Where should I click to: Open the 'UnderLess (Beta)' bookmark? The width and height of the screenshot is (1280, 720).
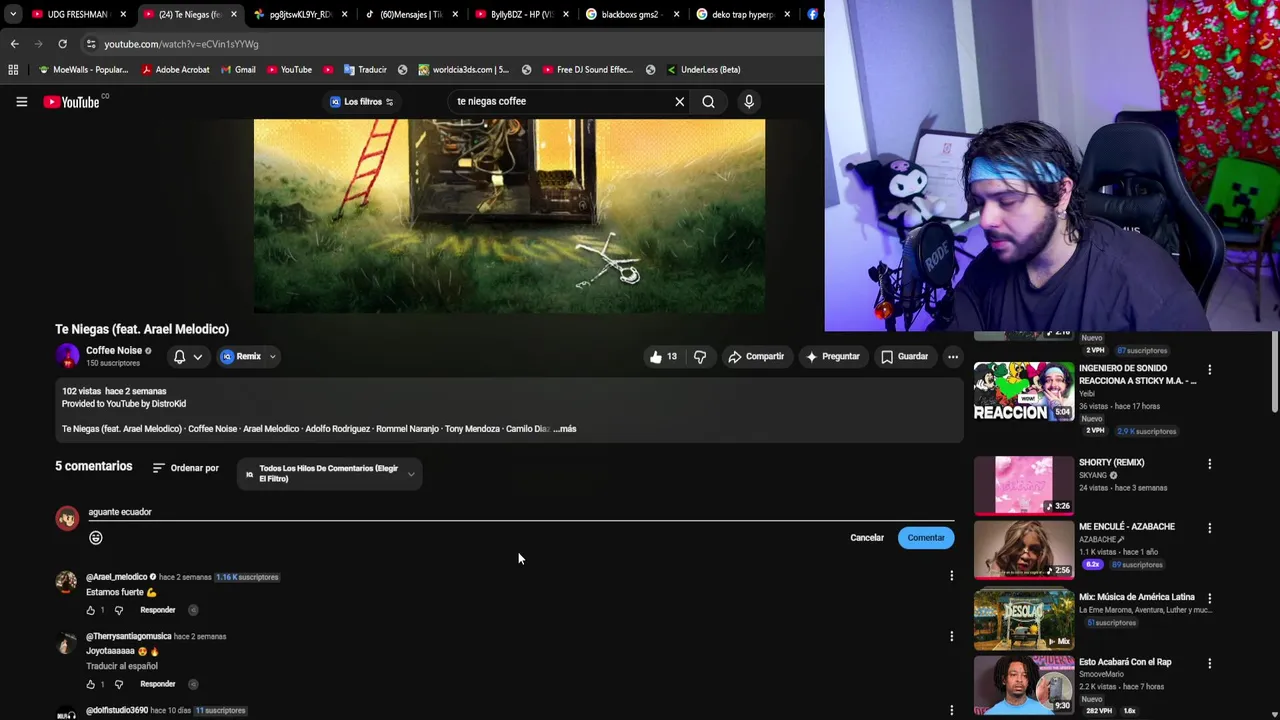point(702,70)
